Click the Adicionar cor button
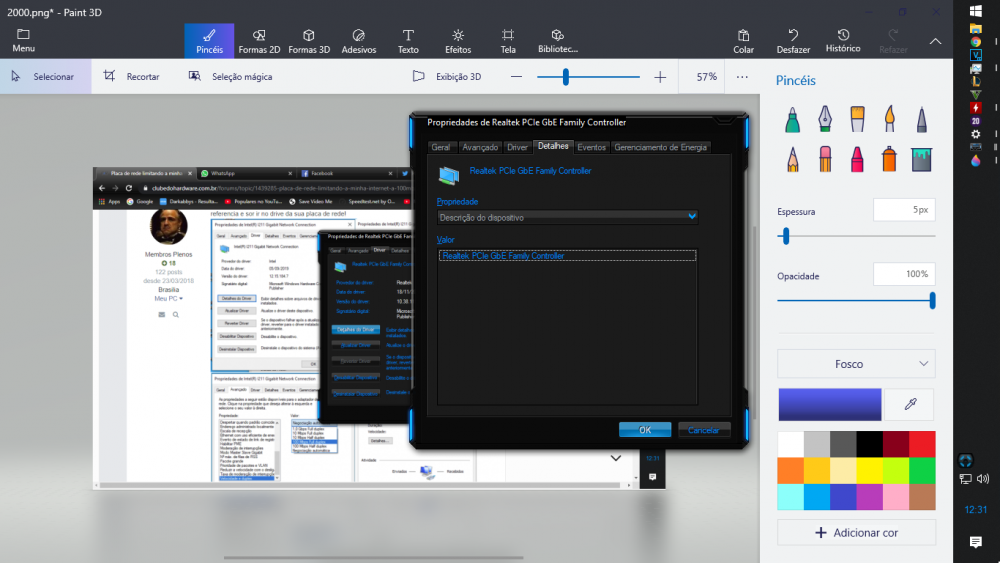This screenshot has width=1000, height=563. click(856, 533)
